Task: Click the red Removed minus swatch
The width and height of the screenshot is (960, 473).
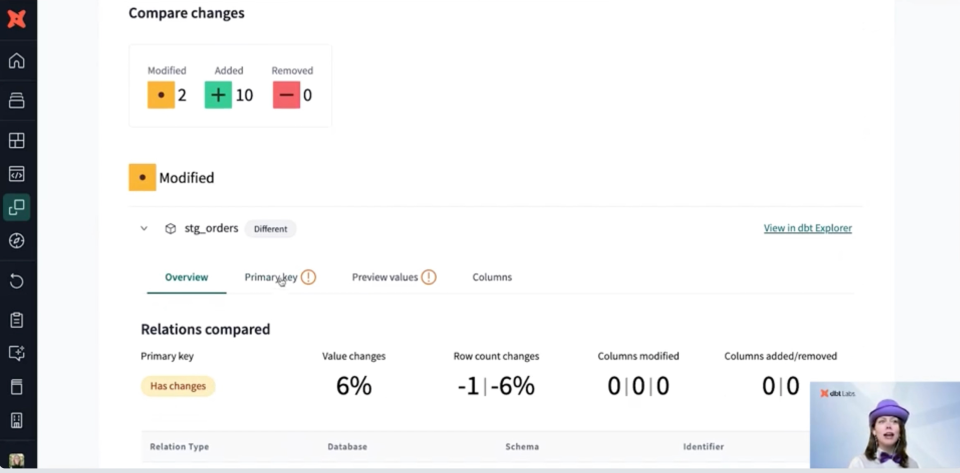Action: 286,95
